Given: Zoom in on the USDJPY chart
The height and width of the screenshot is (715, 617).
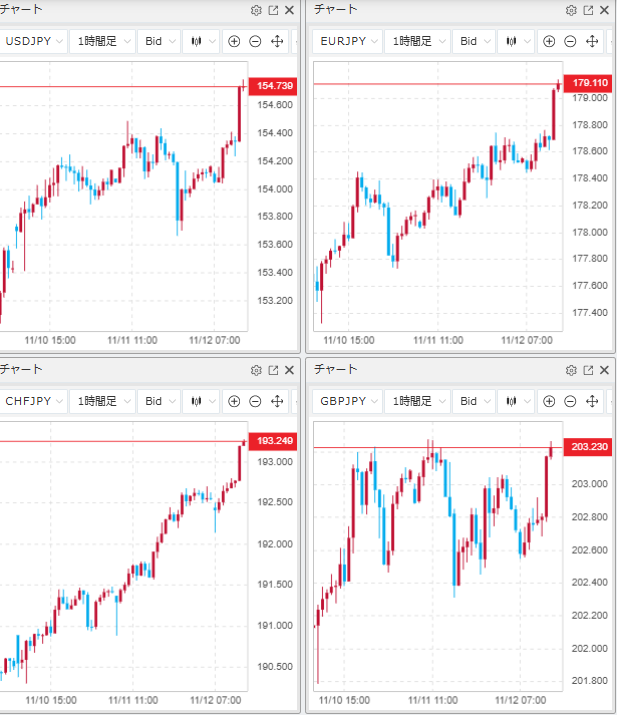Looking at the screenshot, I should [234, 41].
